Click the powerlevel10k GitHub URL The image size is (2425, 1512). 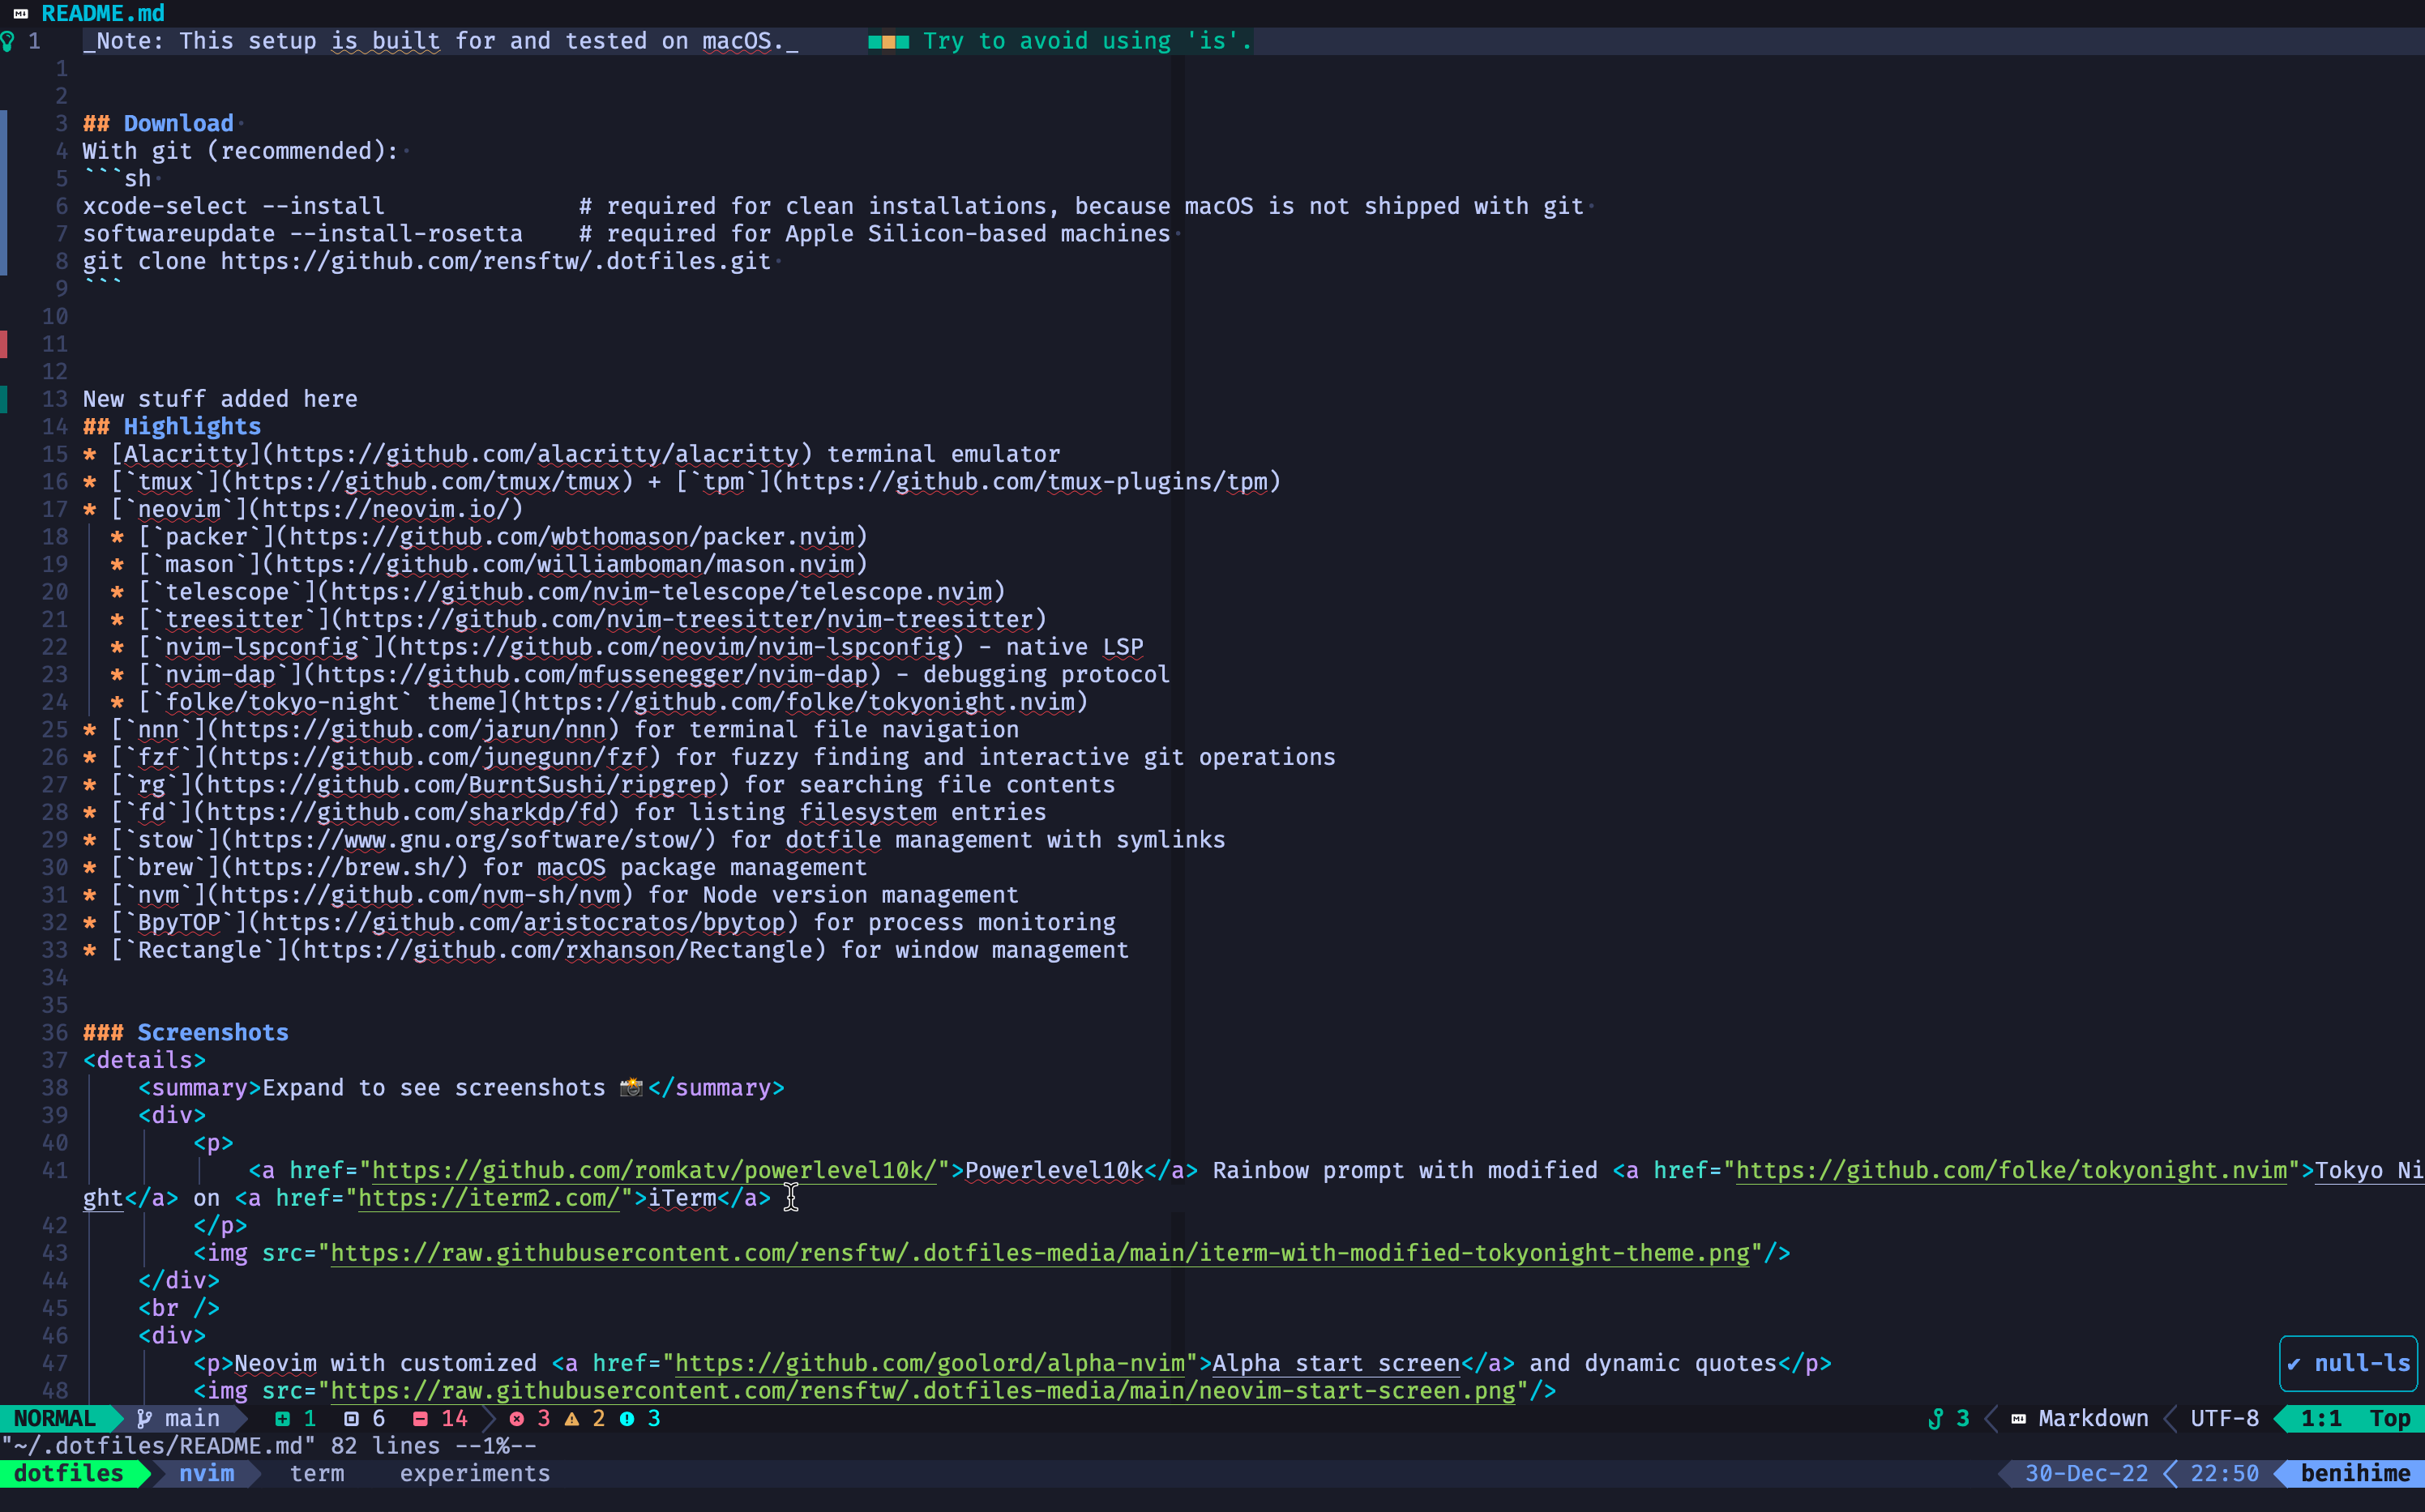click(654, 1170)
